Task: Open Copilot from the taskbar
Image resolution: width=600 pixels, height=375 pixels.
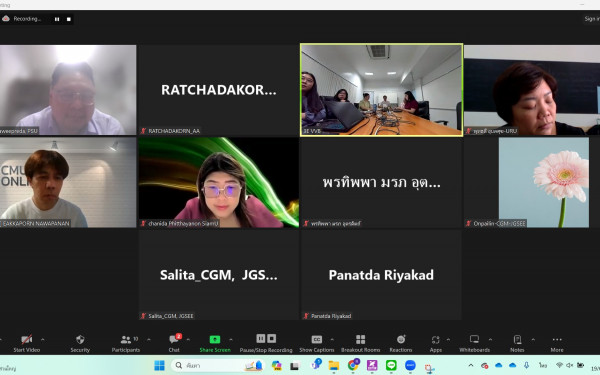Action: coord(276,365)
